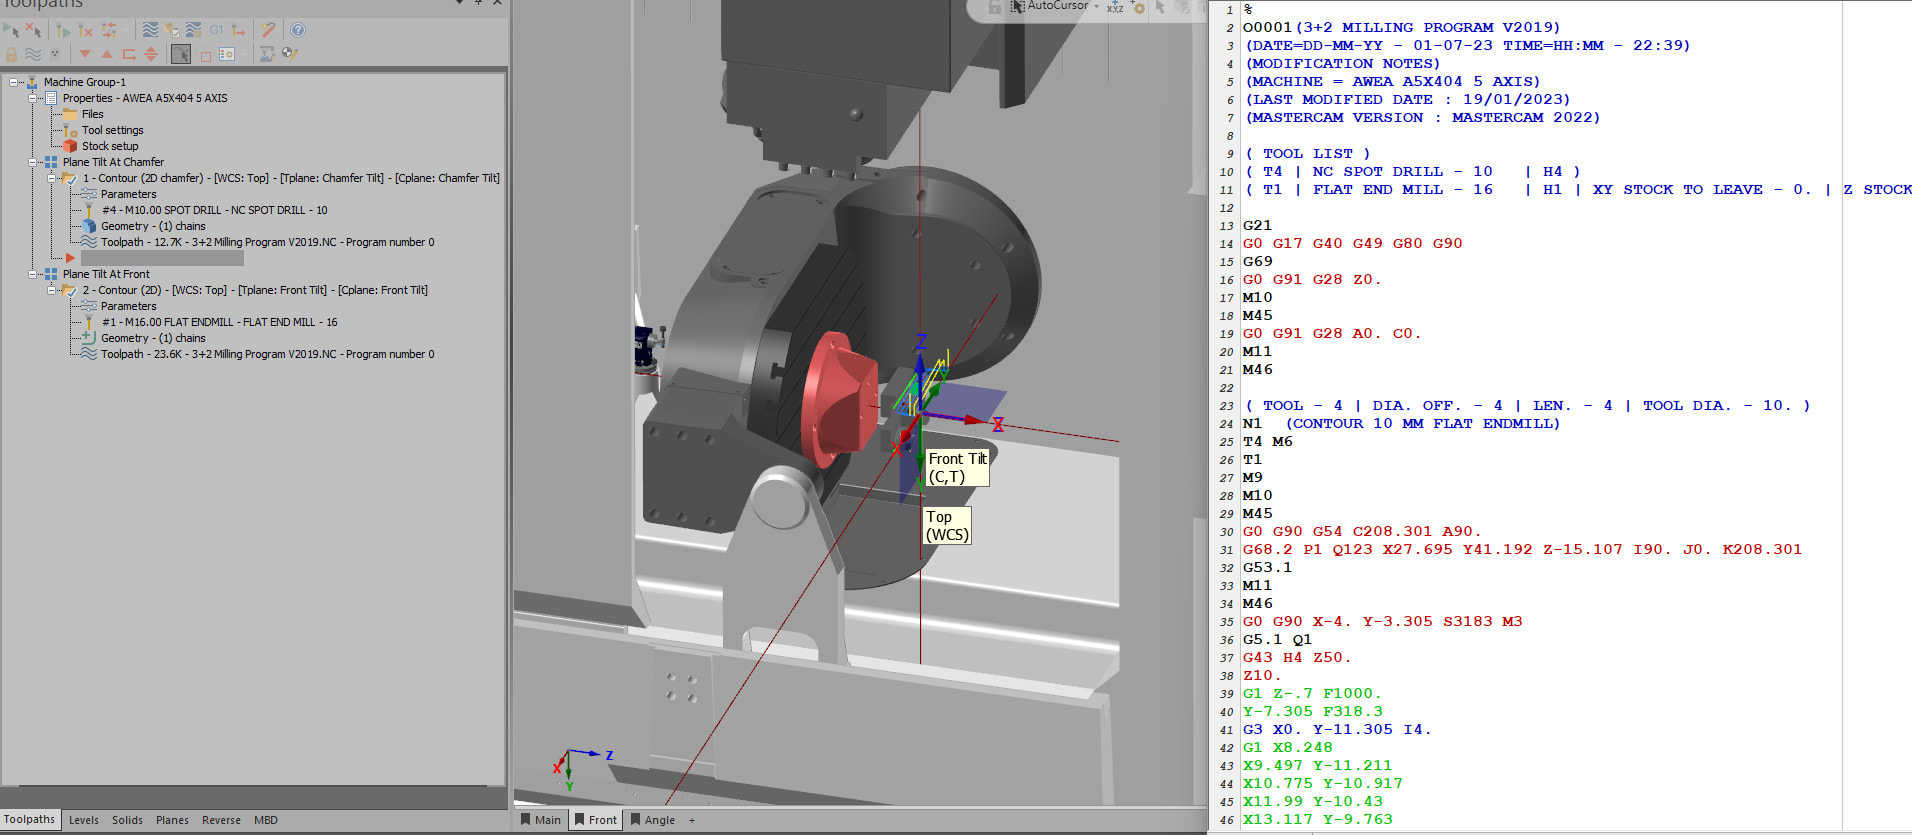Open the Post selected operations G1 icon
1912x835 pixels.
coord(216,30)
